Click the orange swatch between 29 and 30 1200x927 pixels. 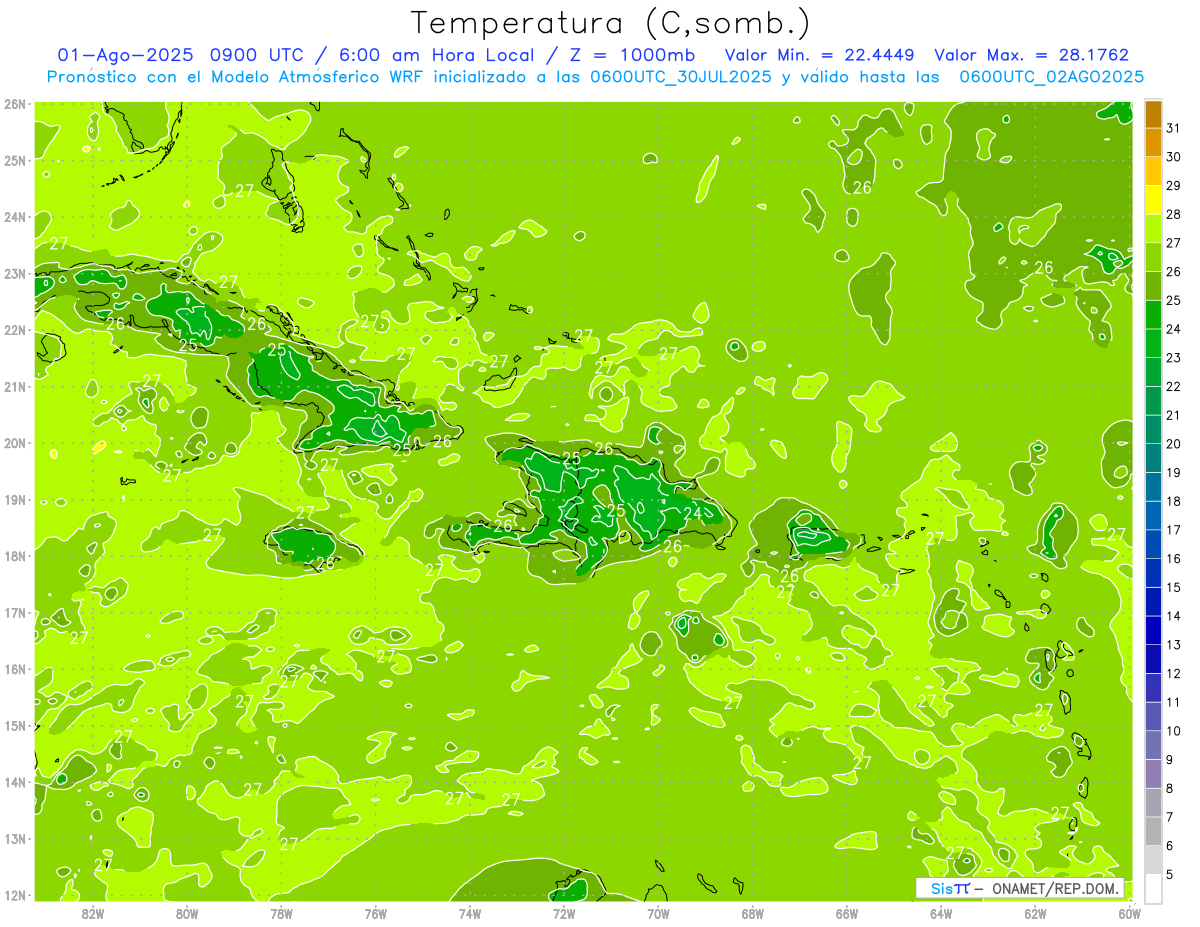[x=1153, y=171]
